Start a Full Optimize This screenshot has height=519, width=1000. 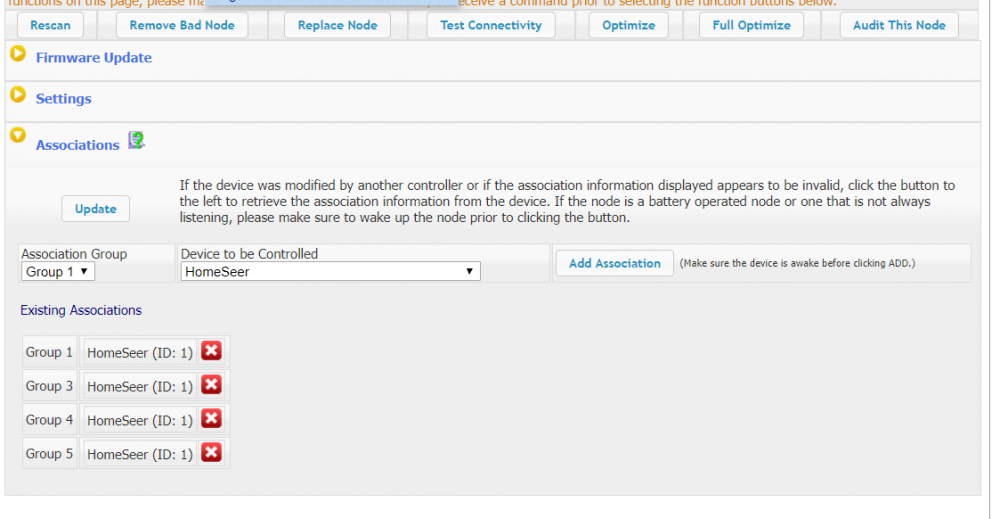[751, 26]
